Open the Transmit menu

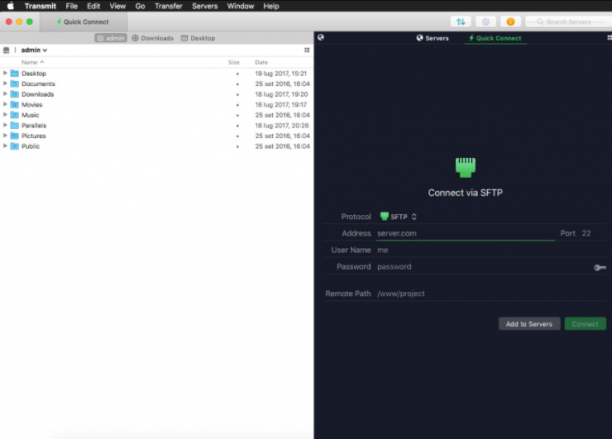tap(40, 6)
